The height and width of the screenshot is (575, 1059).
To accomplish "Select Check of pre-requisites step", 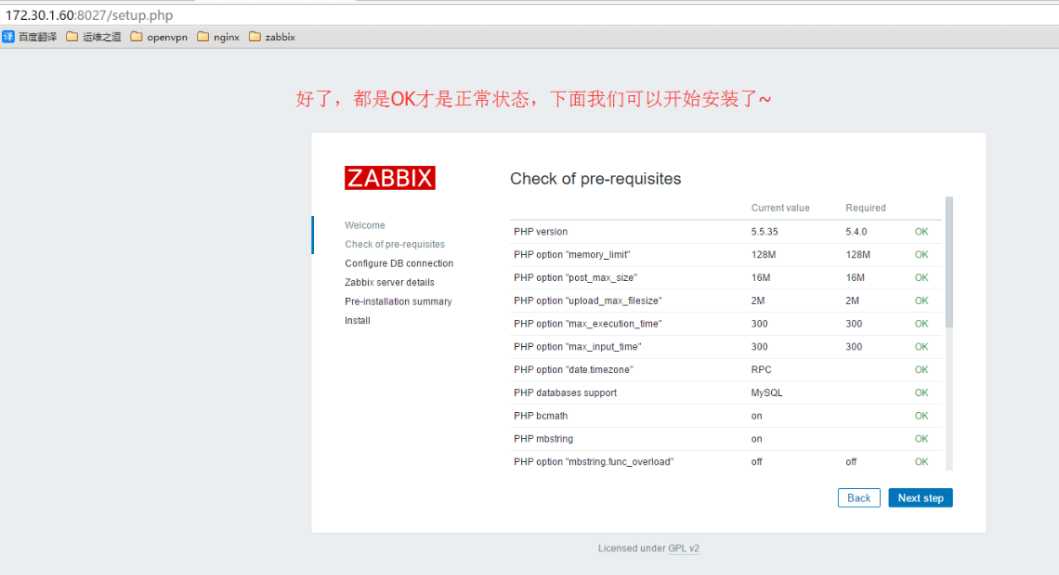I will tap(394, 244).
